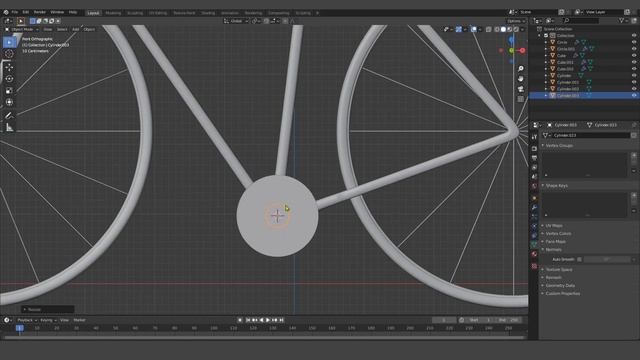Hide Cube.001 object via eye icon
This screenshot has height=360, width=640.
pyautogui.click(x=634, y=62)
